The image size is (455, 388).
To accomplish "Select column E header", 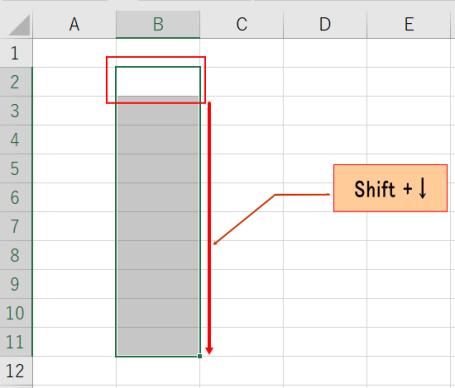I will click(409, 24).
